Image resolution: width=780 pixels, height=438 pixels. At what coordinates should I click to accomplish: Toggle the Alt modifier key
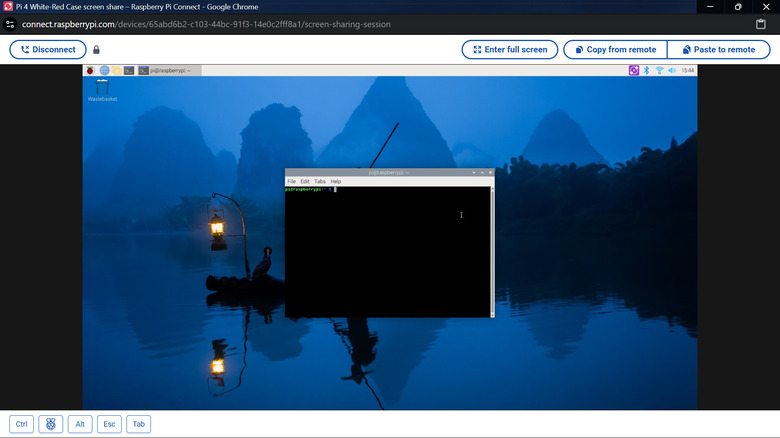coord(80,424)
